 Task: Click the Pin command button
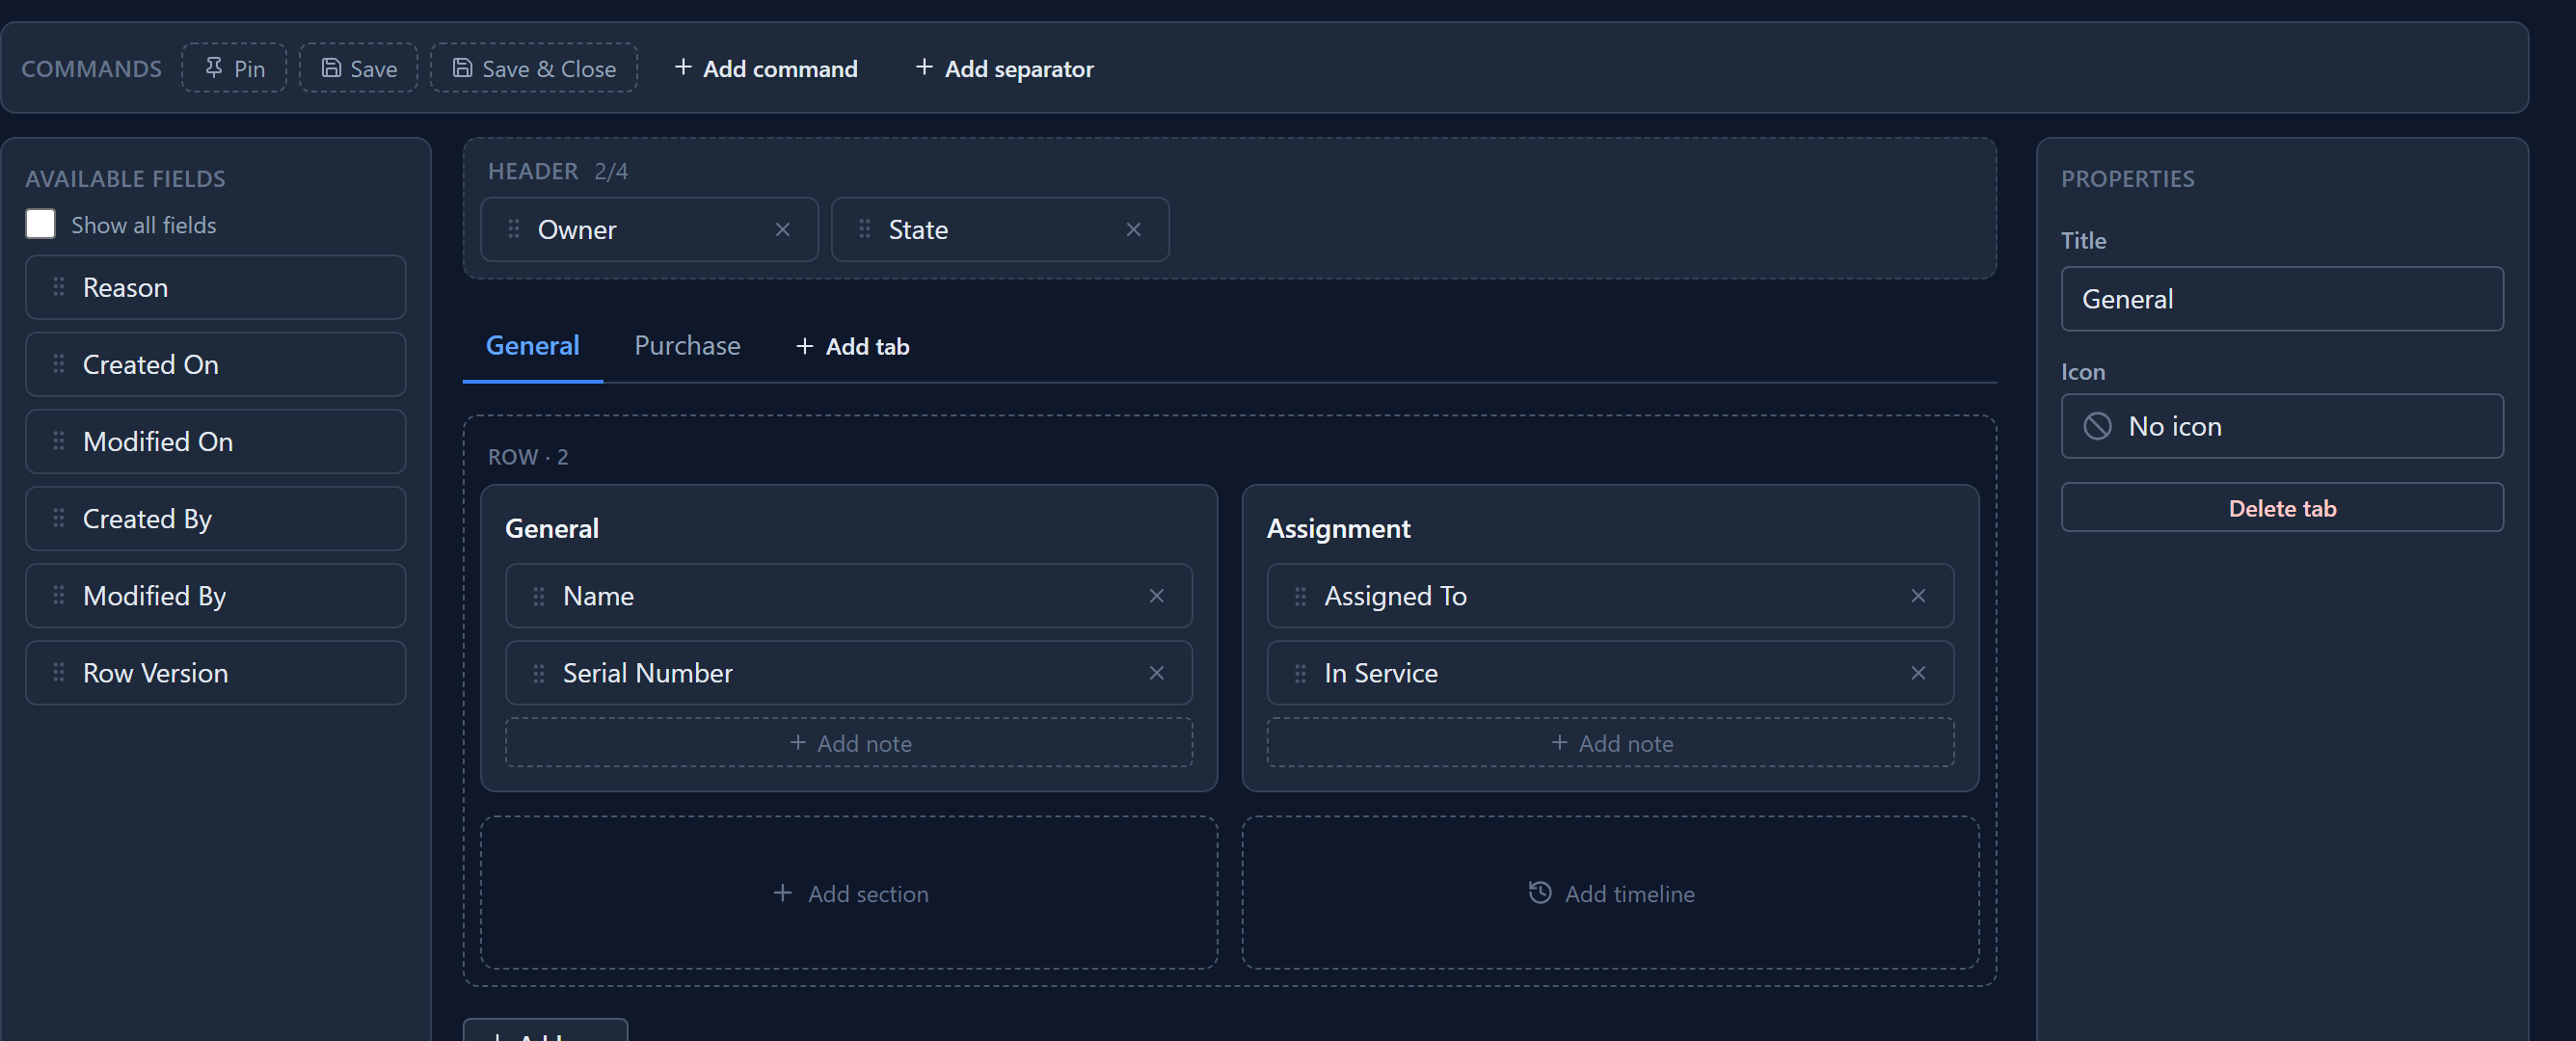[x=234, y=68]
